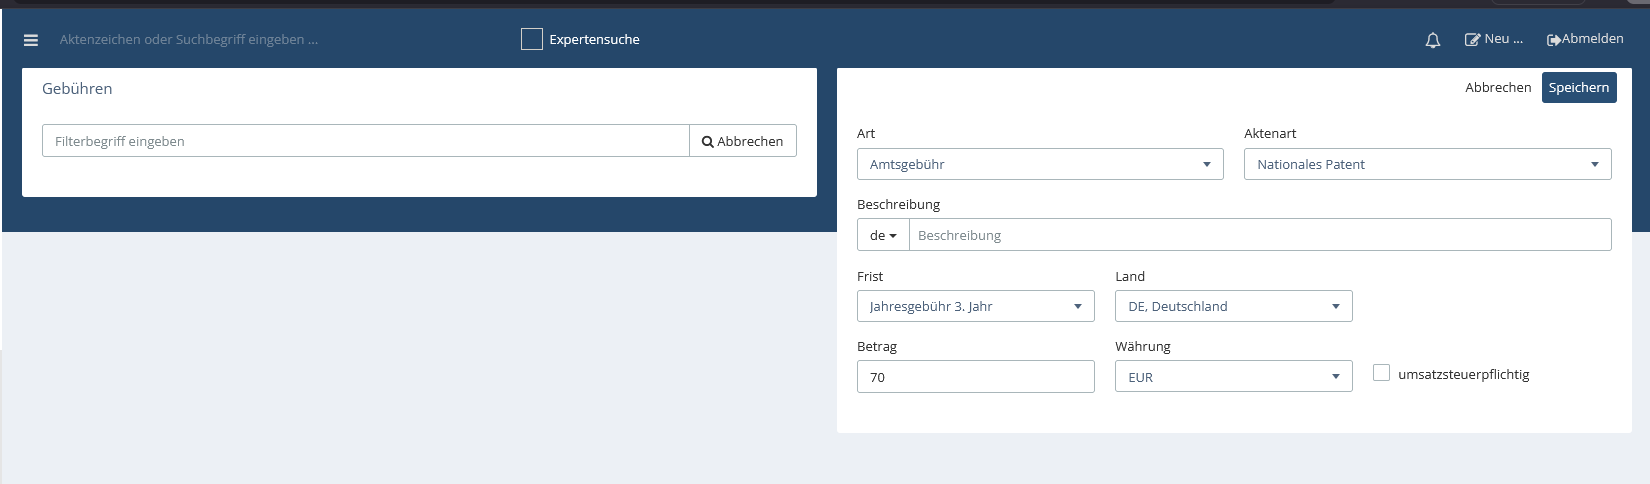This screenshot has width=1650, height=484.
Task: Focus the Beschreibung text field
Action: tap(1259, 235)
